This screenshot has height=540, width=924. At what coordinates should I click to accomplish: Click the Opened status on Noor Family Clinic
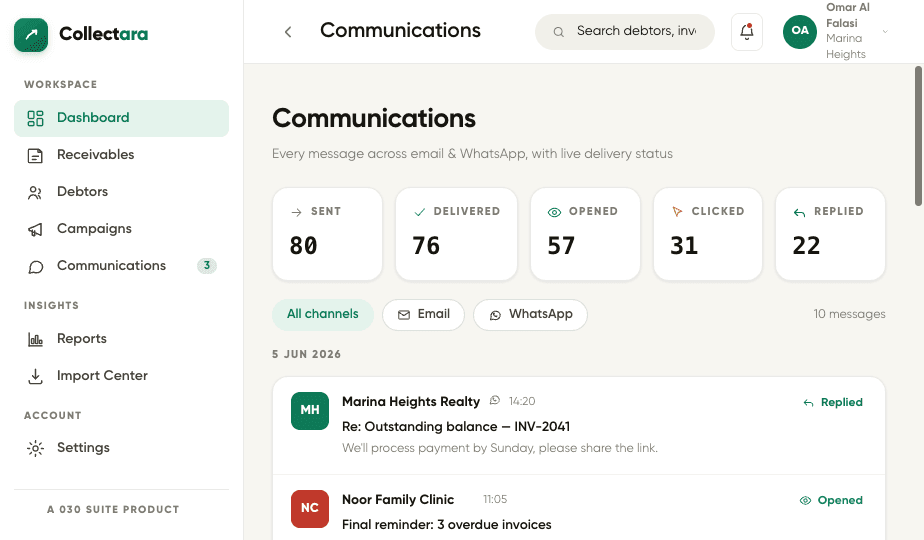(831, 501)
